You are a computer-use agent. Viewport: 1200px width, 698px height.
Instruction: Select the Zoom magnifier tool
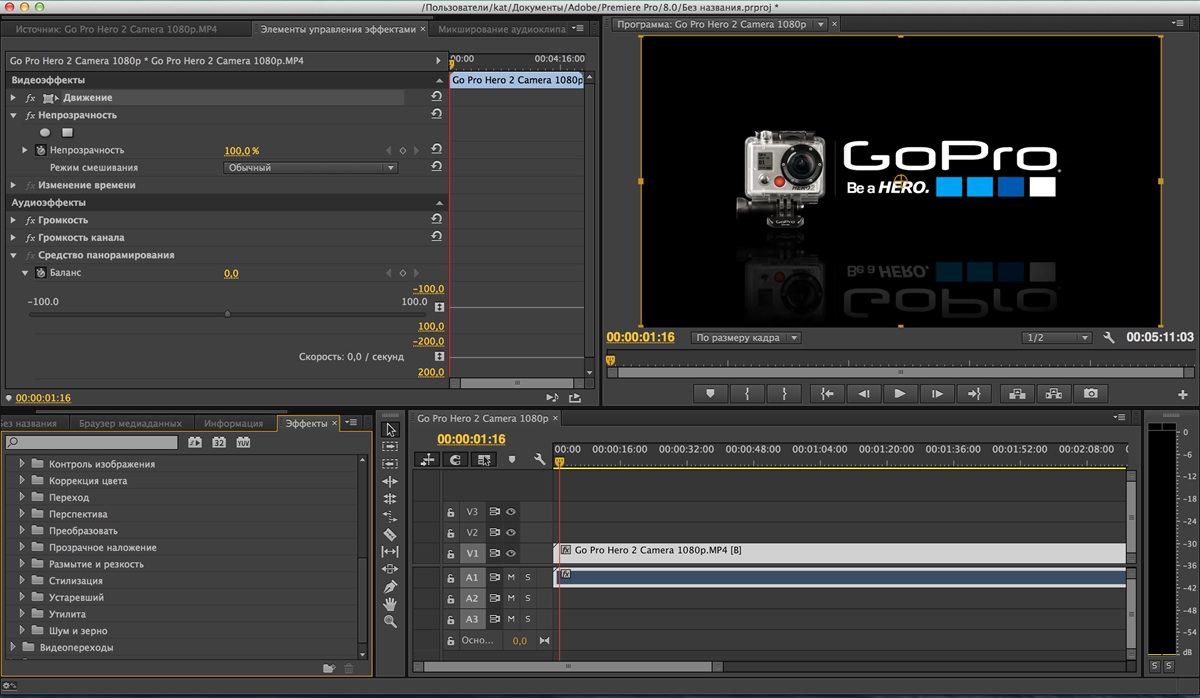tap(390, 621)
